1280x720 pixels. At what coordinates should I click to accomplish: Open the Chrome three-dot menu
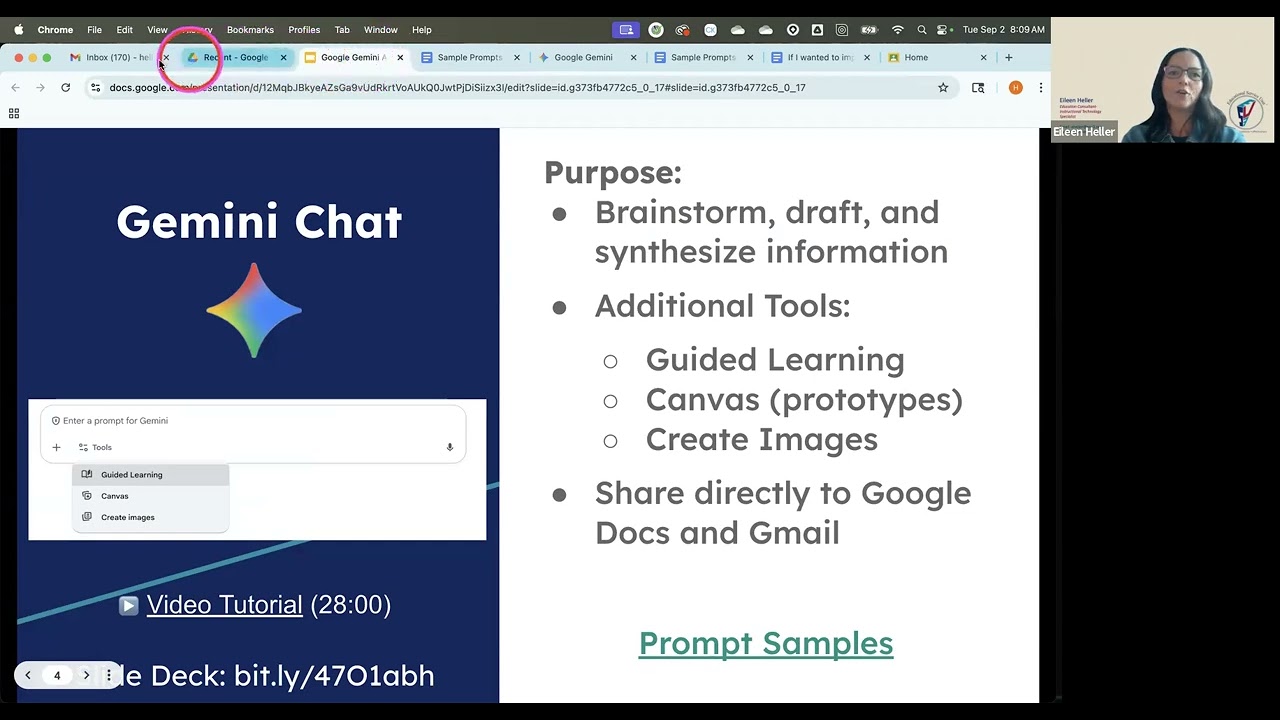click(1041, 88)
